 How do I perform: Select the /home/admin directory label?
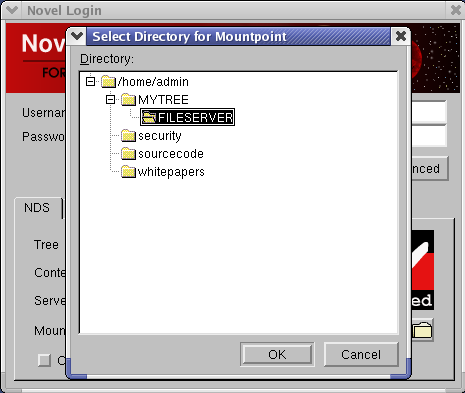[153, 82]
